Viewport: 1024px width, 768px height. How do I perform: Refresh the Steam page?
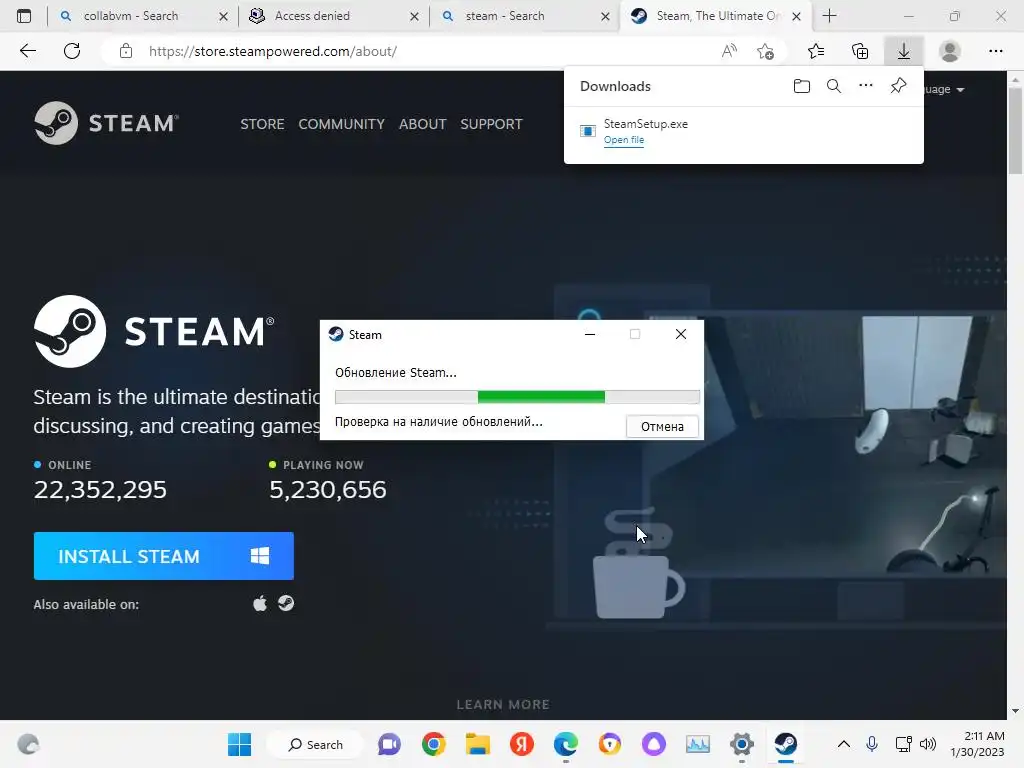[x=72, y=51]
